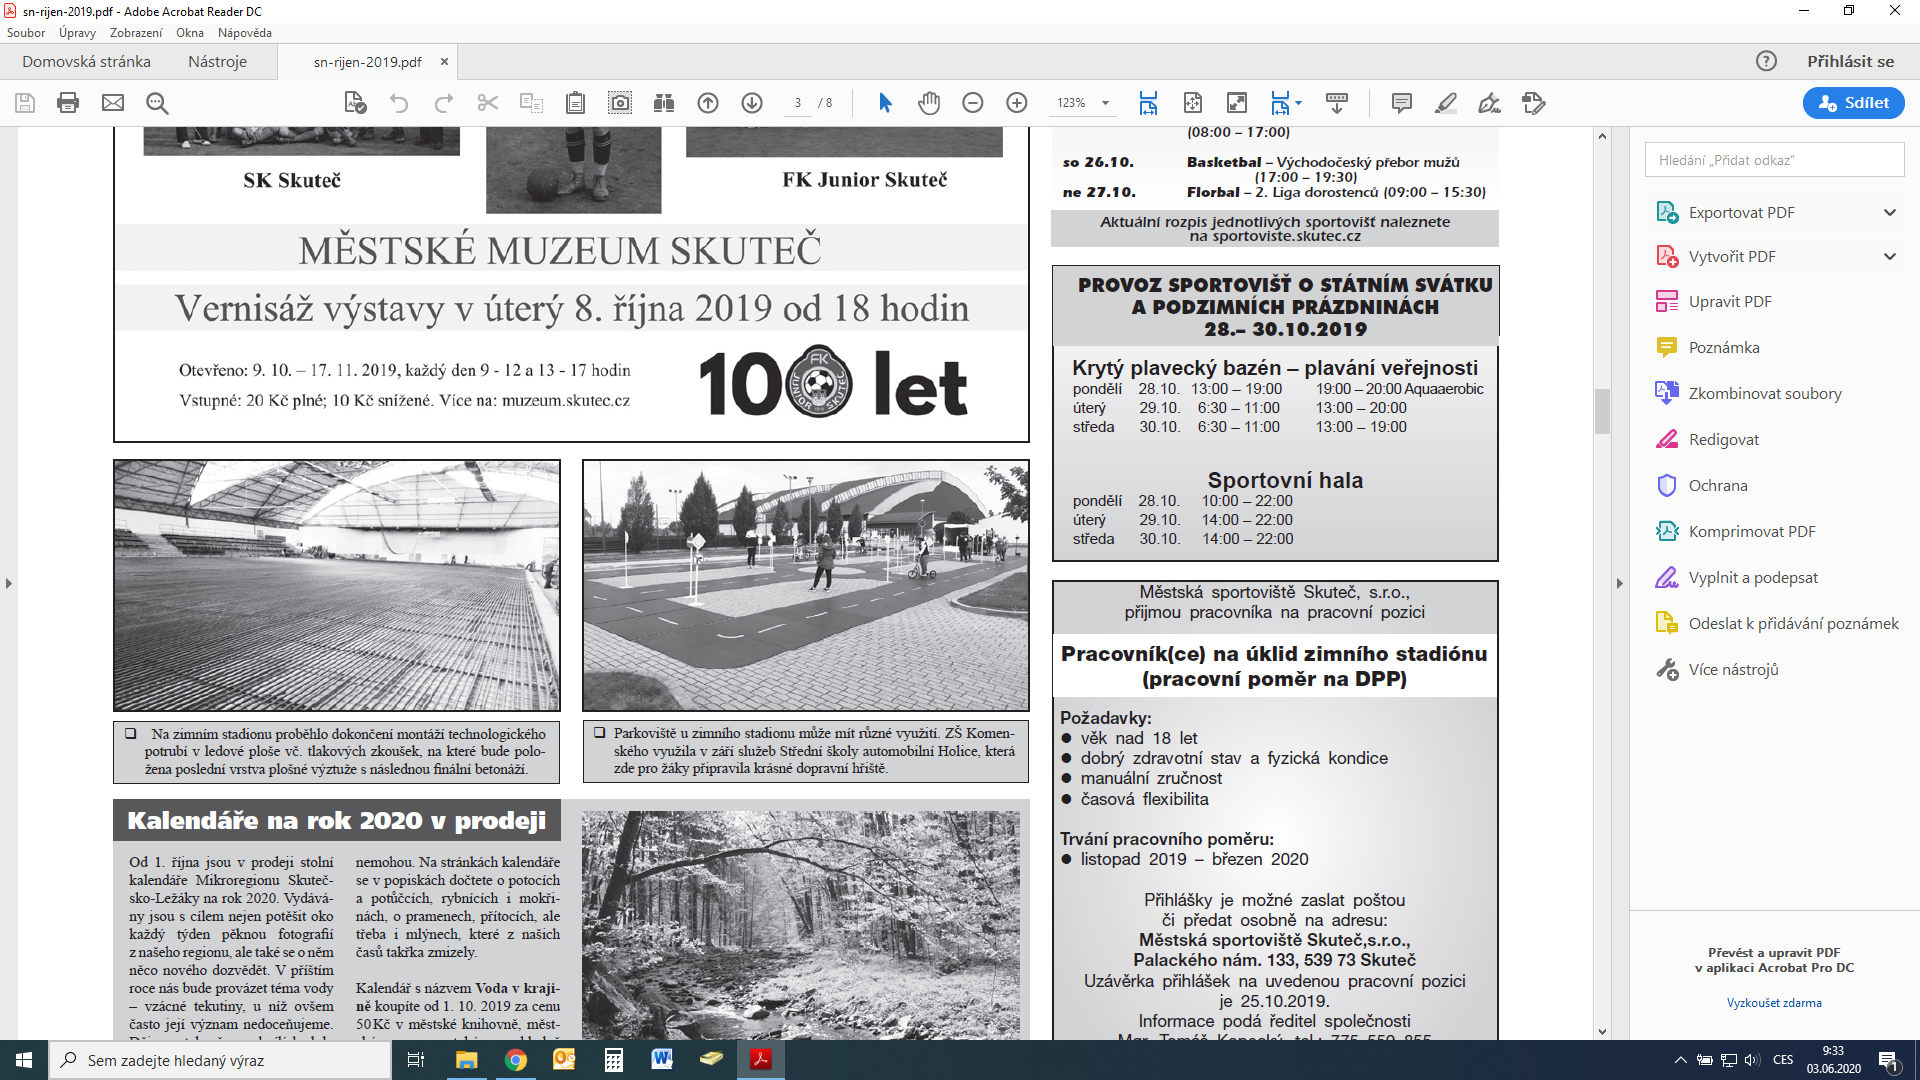Click the Windows Start button

tap(24, 1060)
